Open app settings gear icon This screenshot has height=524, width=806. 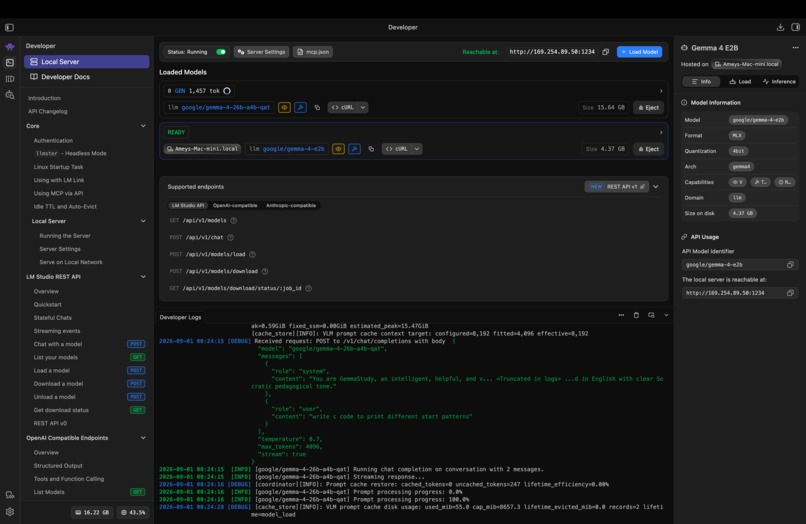[x=10, y=512]
